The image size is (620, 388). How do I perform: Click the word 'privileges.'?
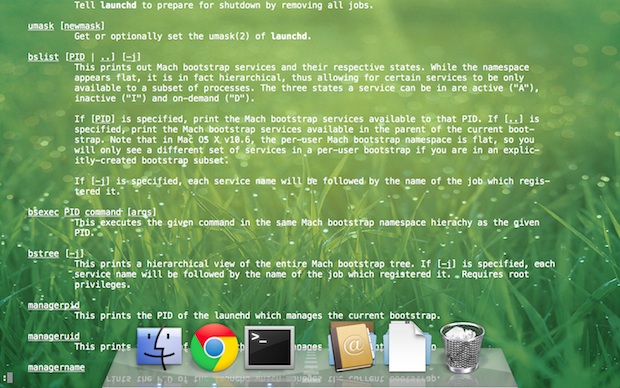102,284
